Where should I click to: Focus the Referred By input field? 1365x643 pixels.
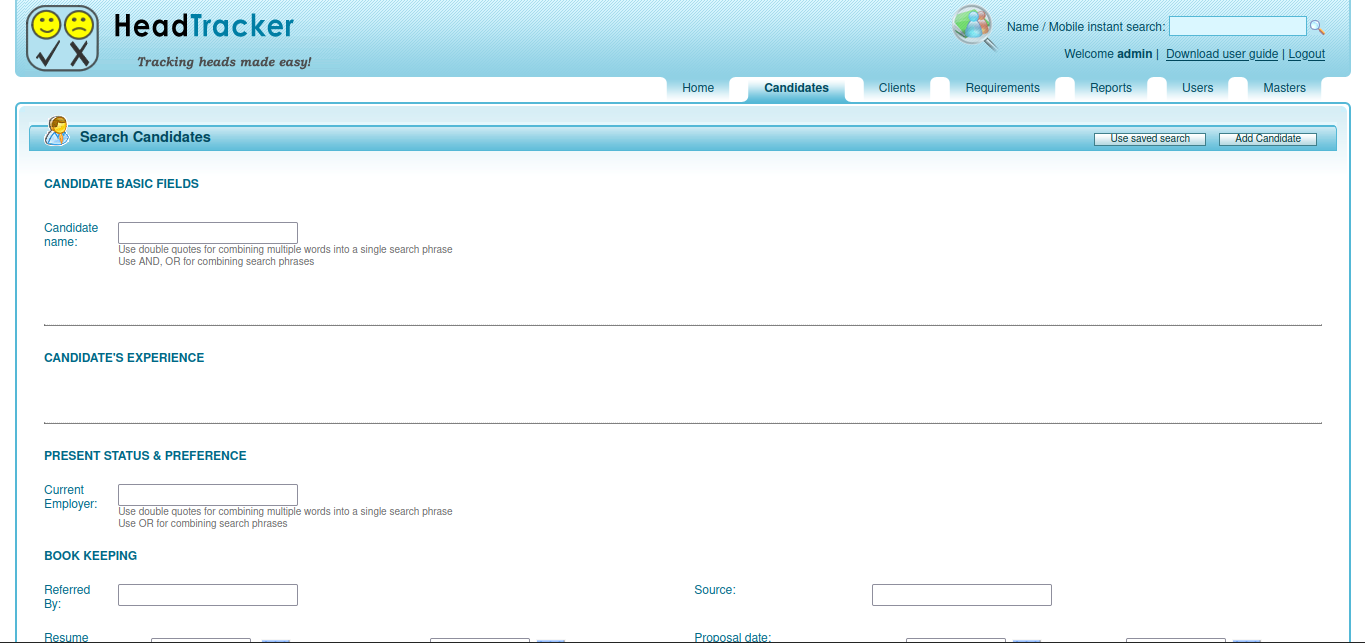208,595
